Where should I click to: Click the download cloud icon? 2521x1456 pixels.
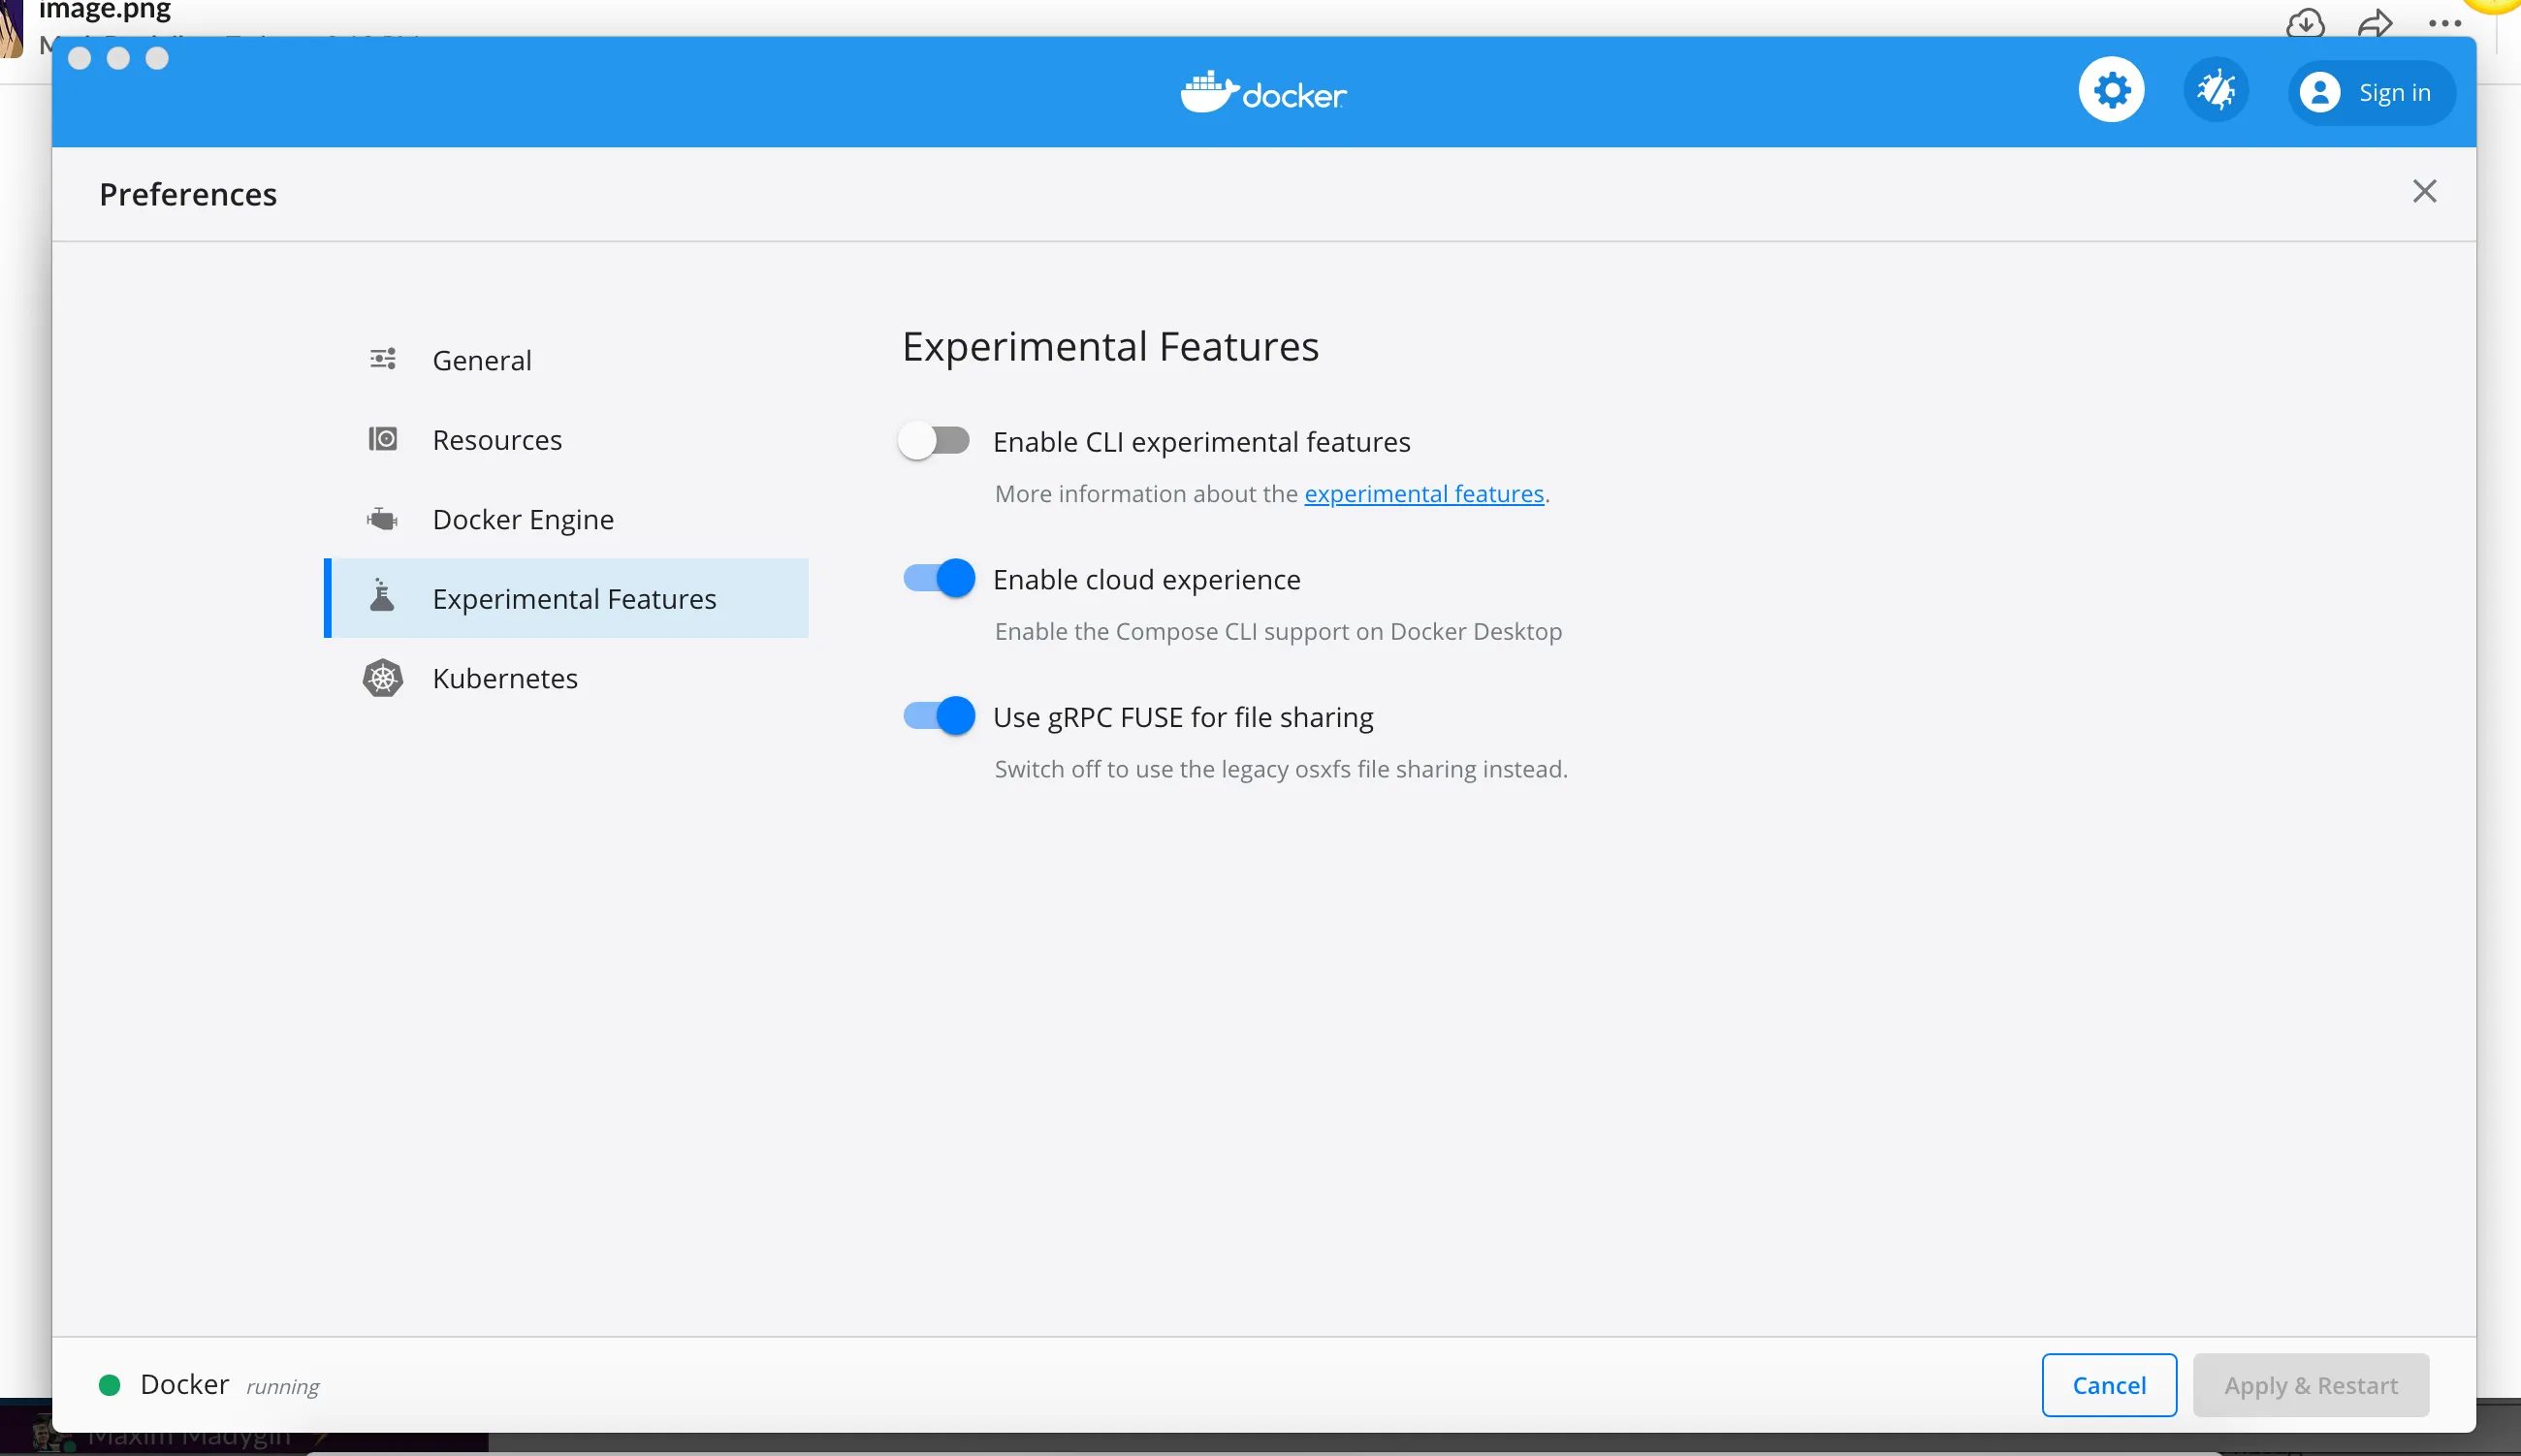[x=2305, y=22]
